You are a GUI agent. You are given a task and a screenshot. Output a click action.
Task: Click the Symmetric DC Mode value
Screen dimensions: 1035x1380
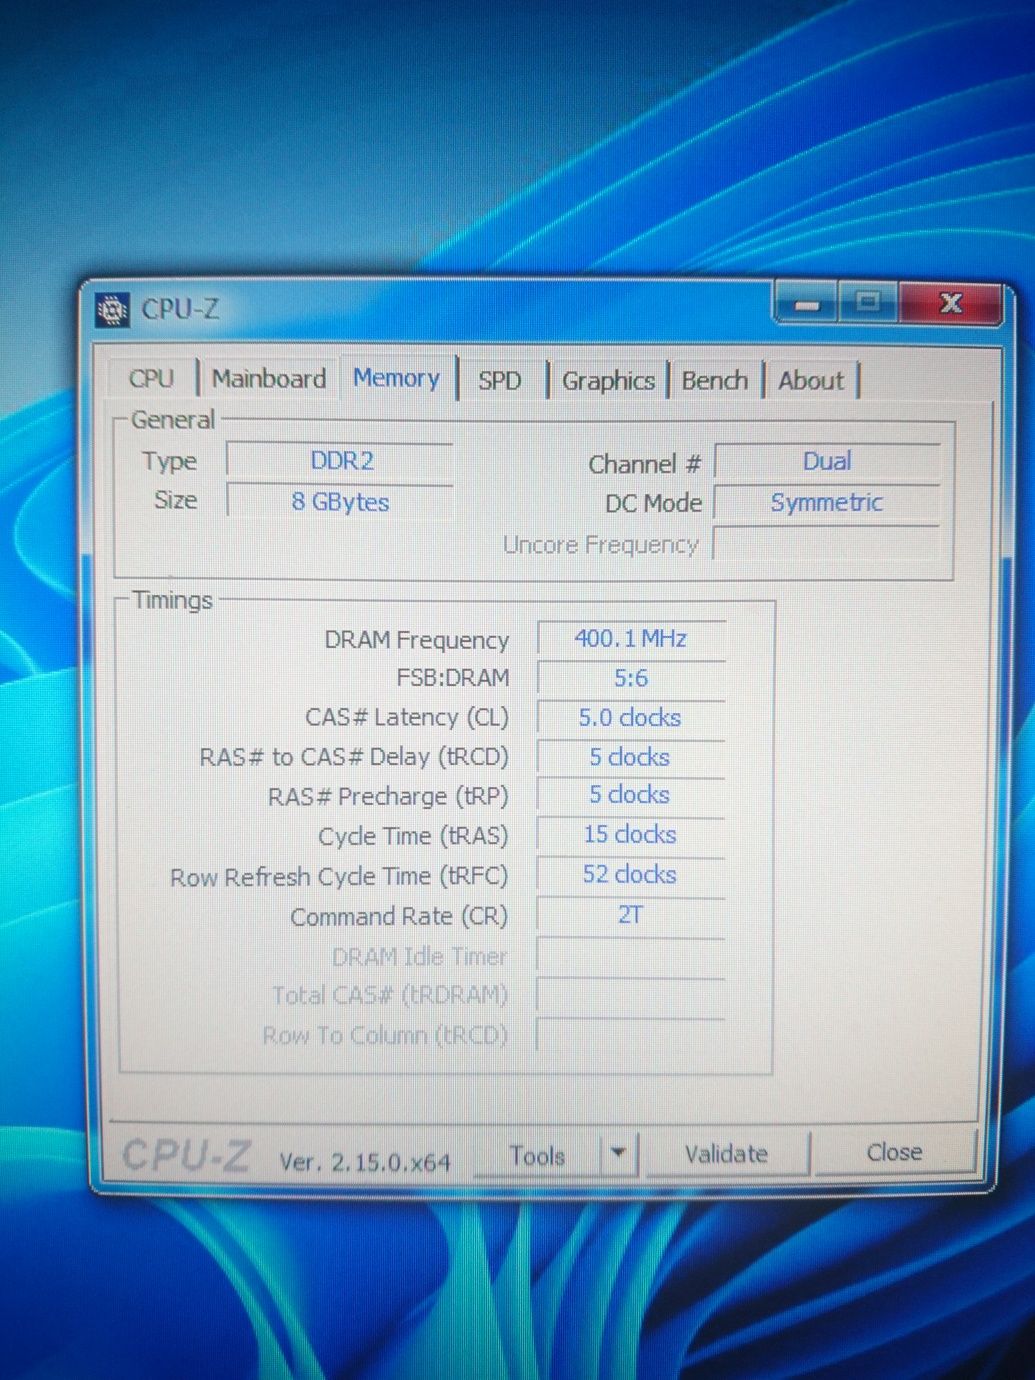827,503
